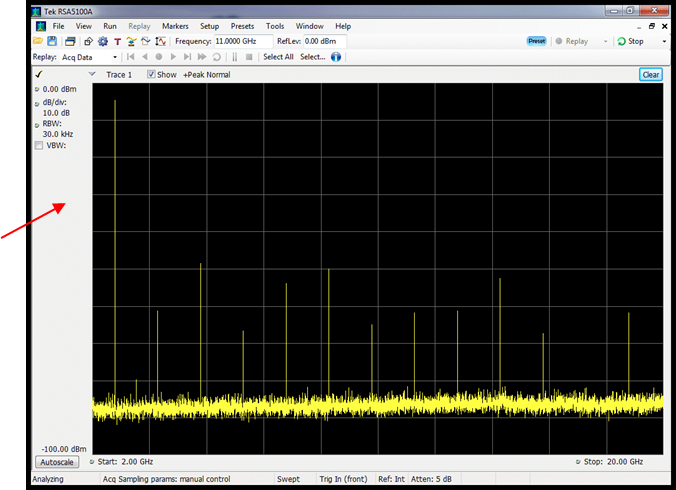Toggle the Show trace checkbox
The height and width of the screenshot is (490, 676).
[x=152, y=75]
